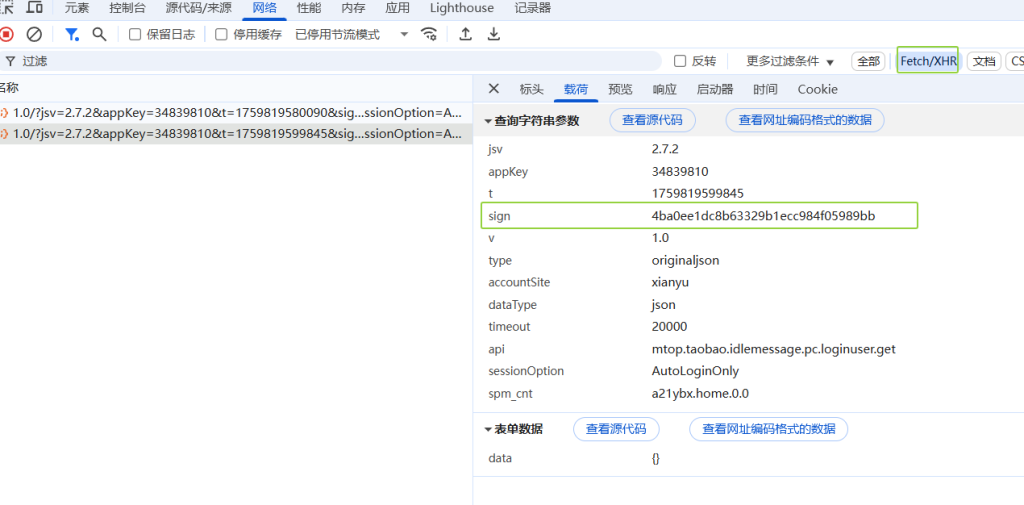Click spm_cnt value a21ybx.home.0.0
Screen dimensions: 1024x505
(x=700, y=393)
